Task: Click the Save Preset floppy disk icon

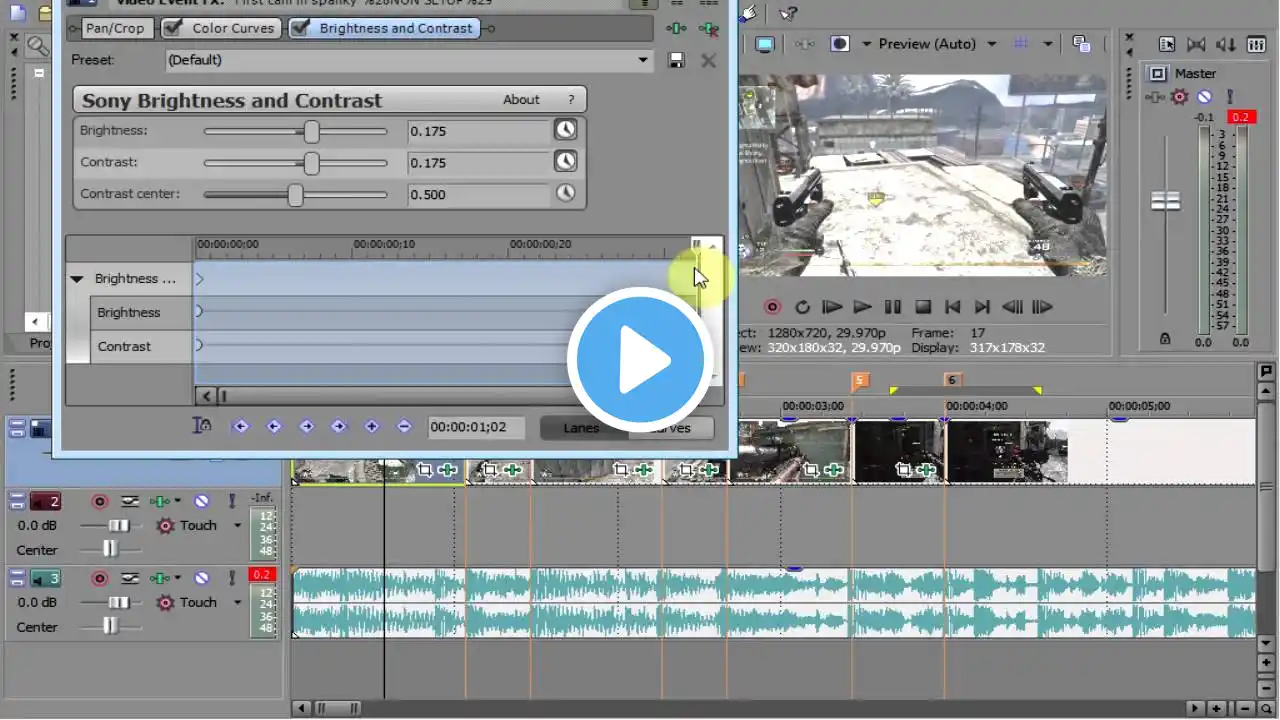Action: [x=676, y=60]
